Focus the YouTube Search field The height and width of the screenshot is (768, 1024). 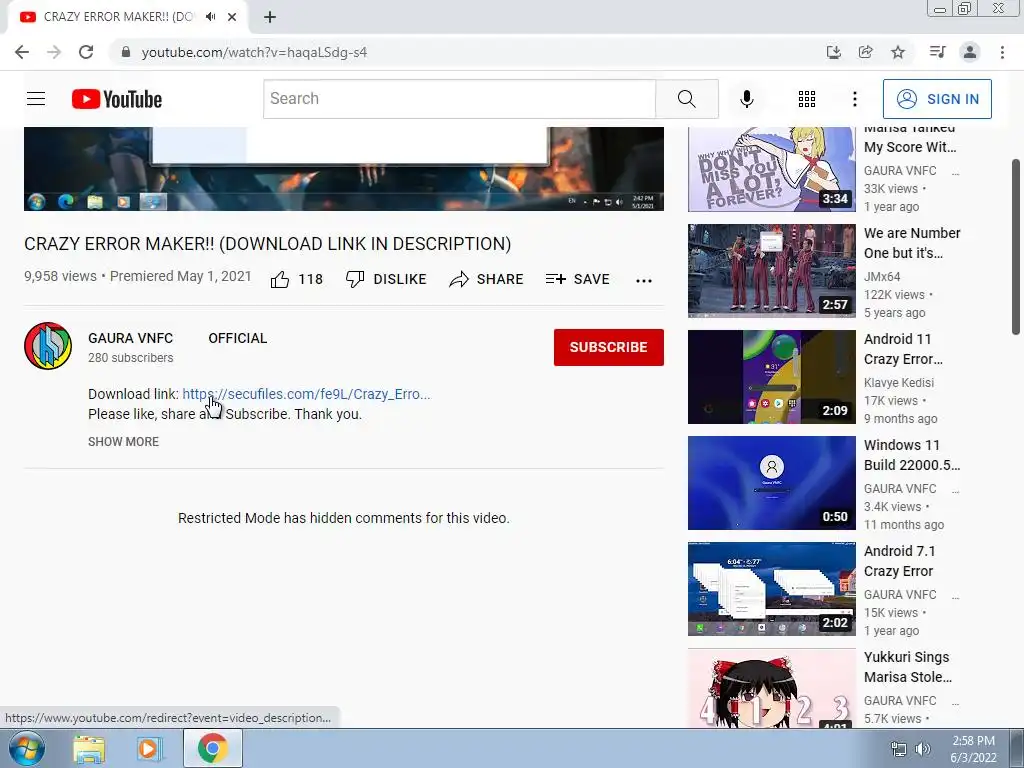pyautogui.click(x=459, y=99)
